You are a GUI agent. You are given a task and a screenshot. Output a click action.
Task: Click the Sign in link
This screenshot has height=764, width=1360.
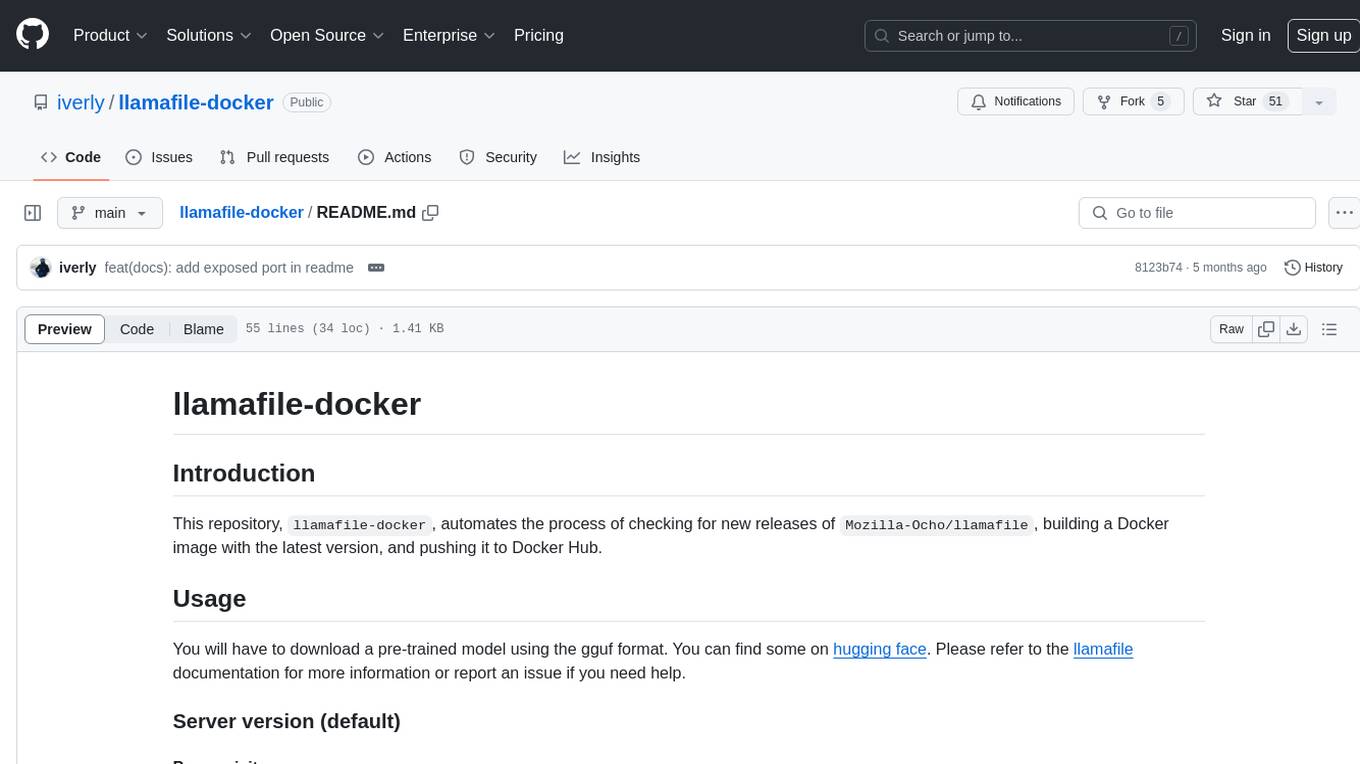[1245, 35]
